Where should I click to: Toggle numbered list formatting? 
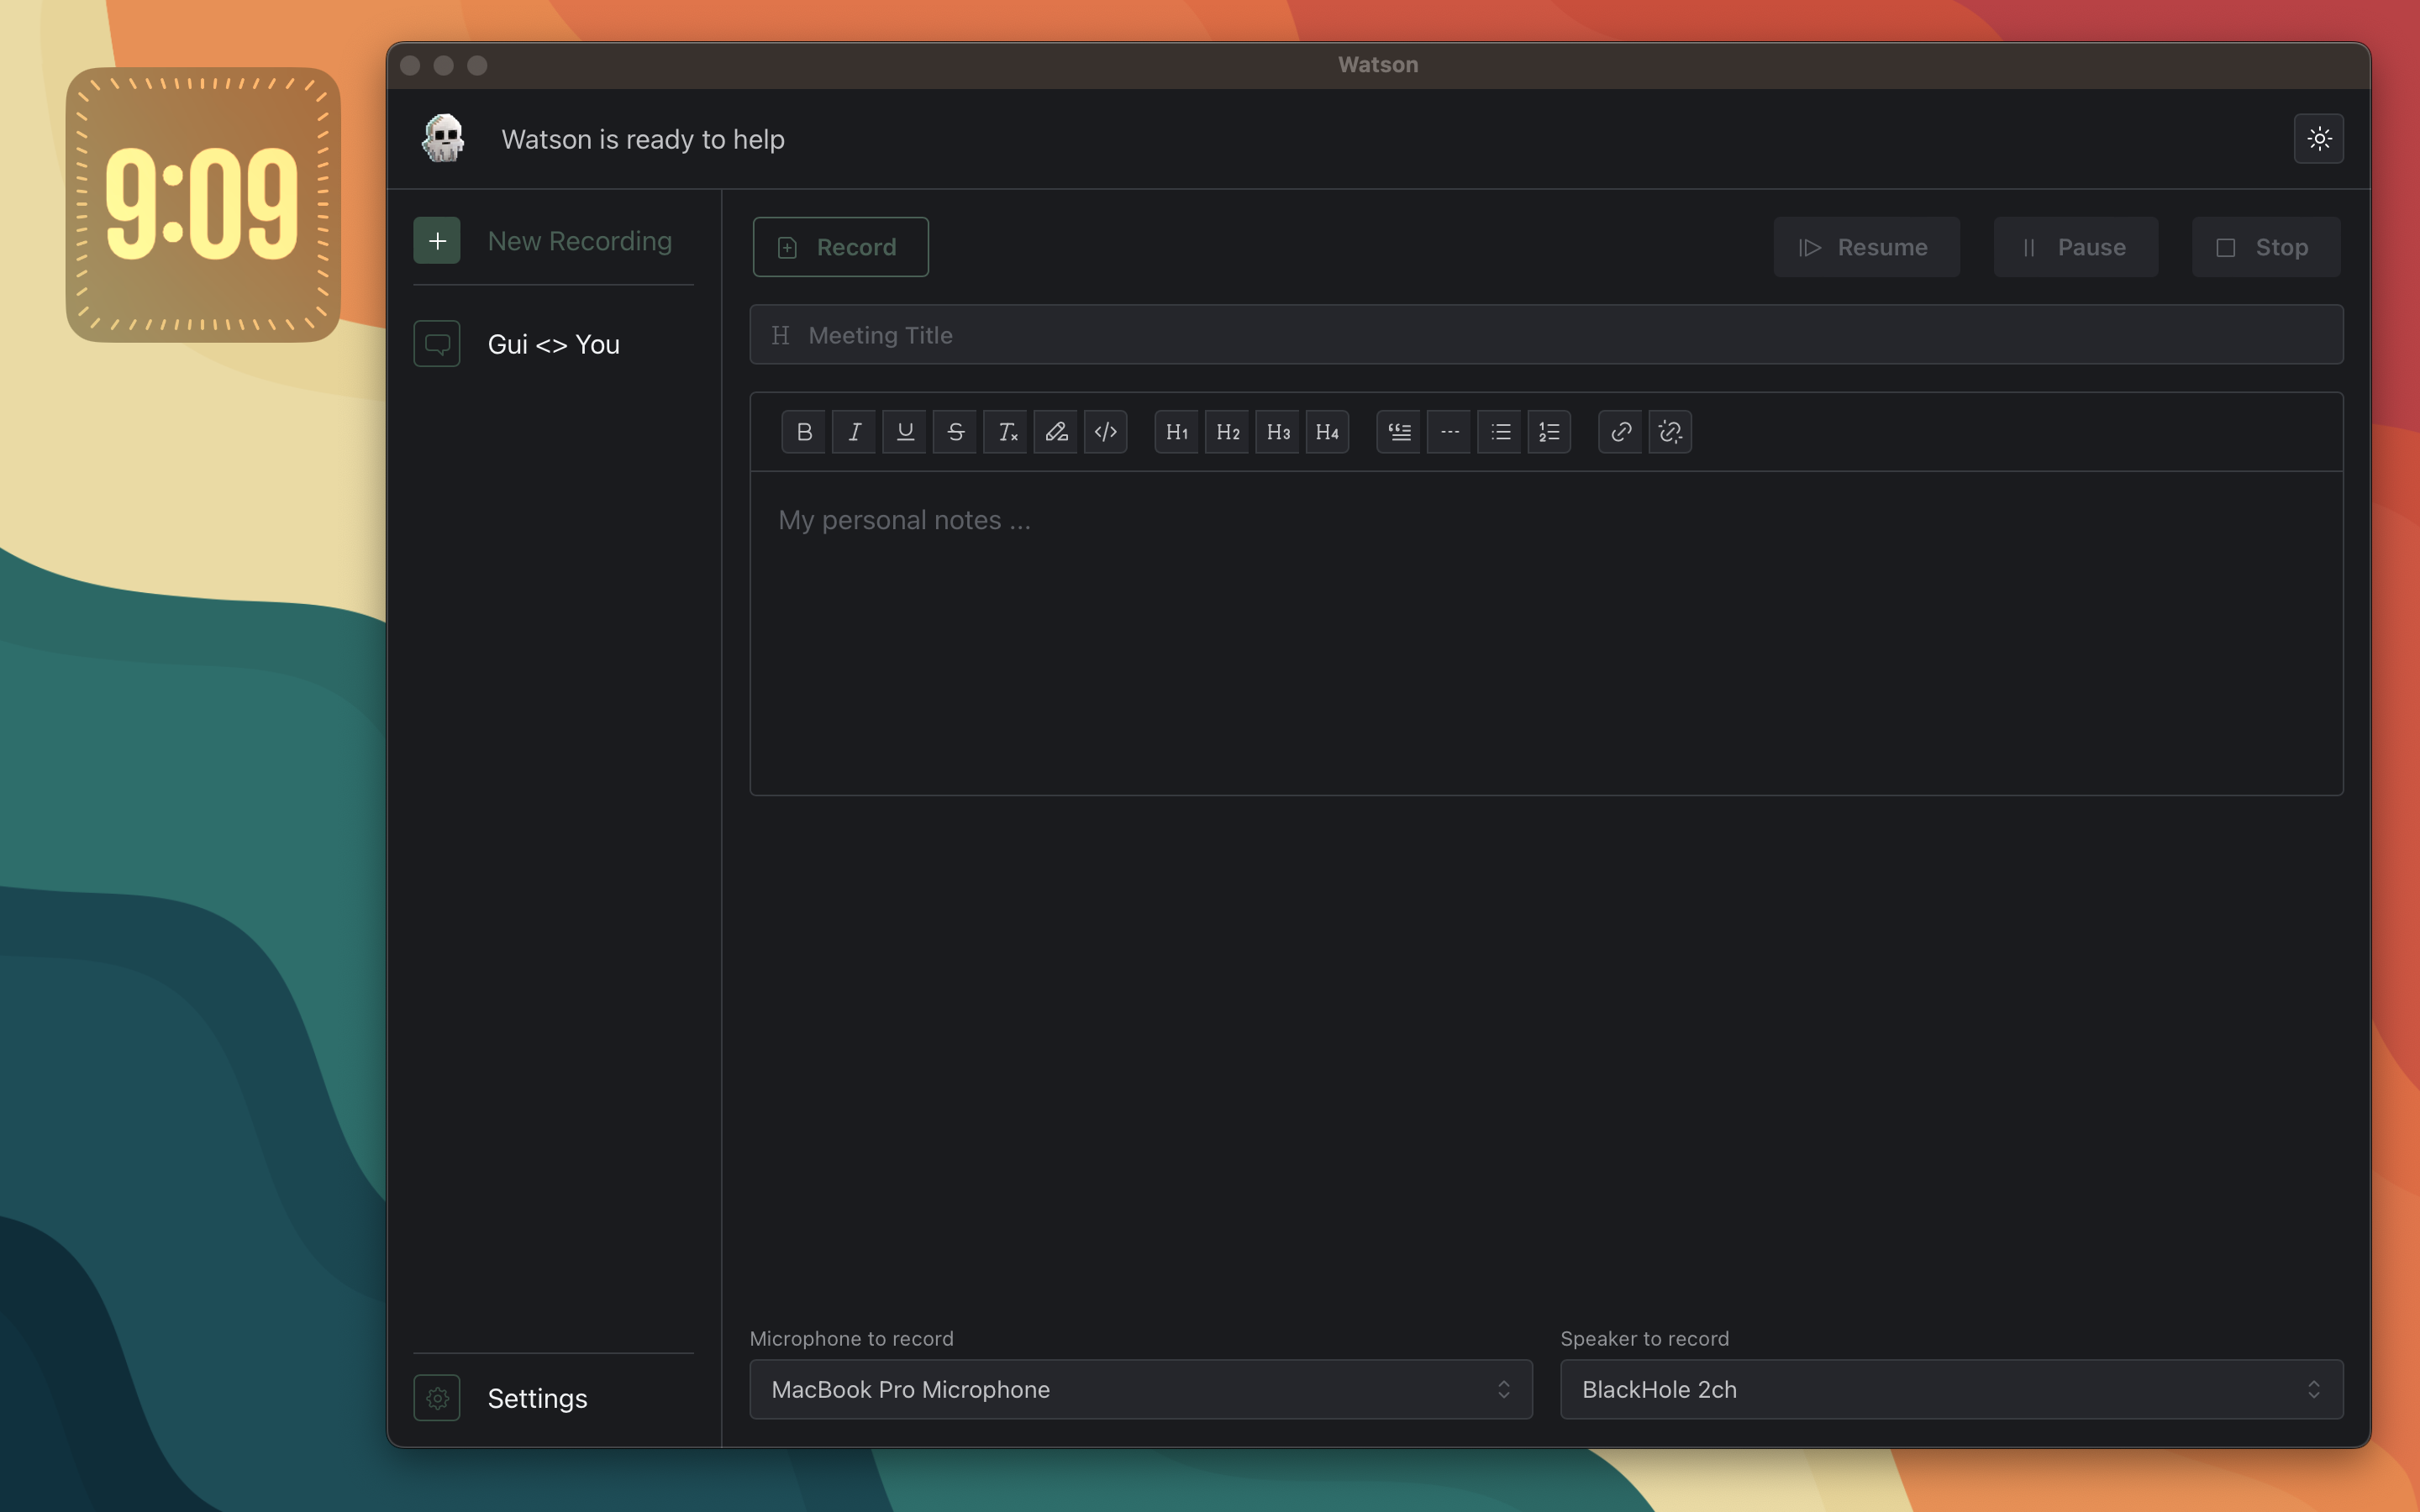[1549, 432]
